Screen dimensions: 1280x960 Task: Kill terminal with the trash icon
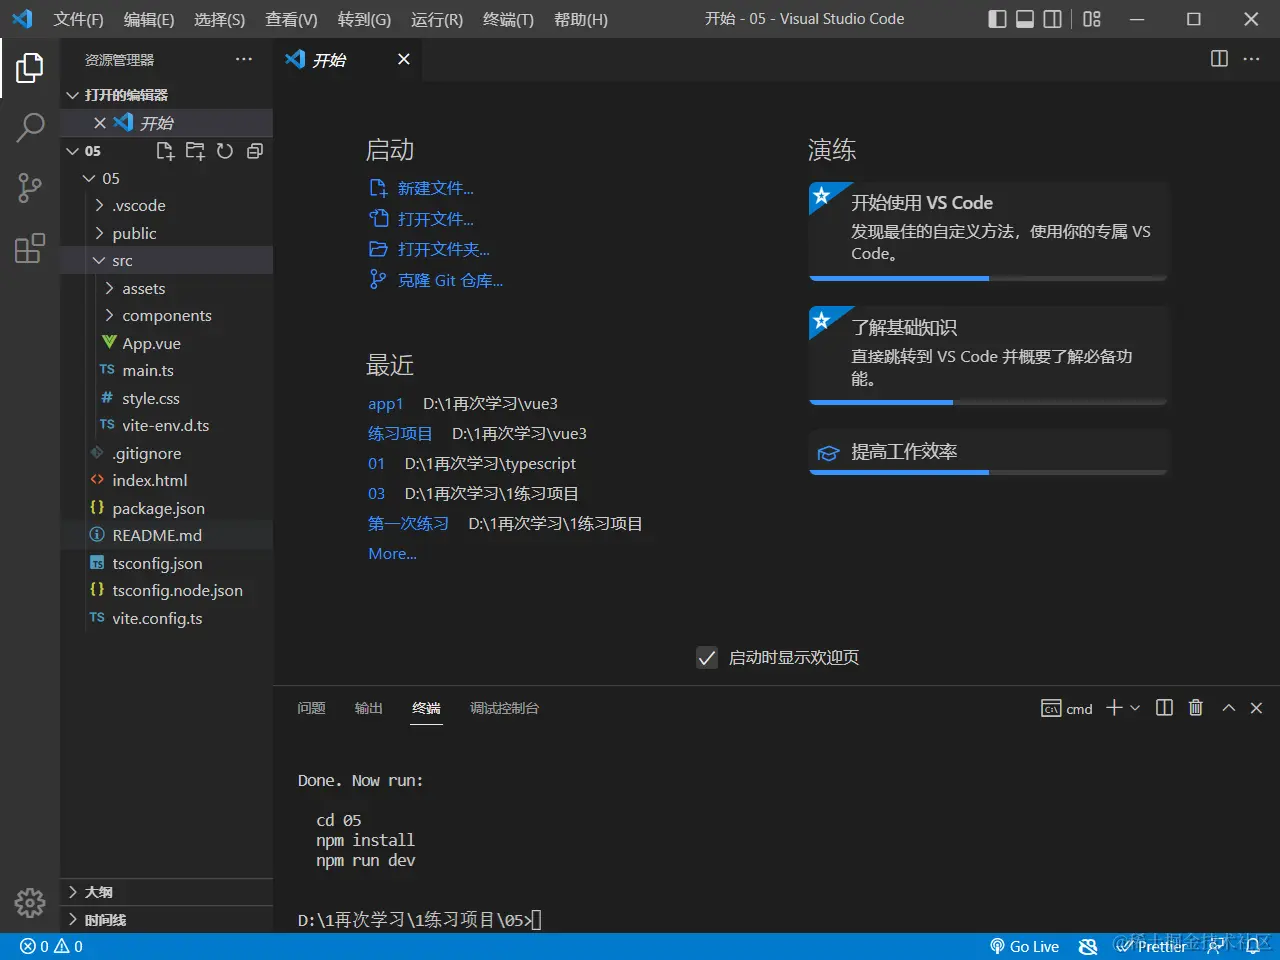[x=1195, y=708]
